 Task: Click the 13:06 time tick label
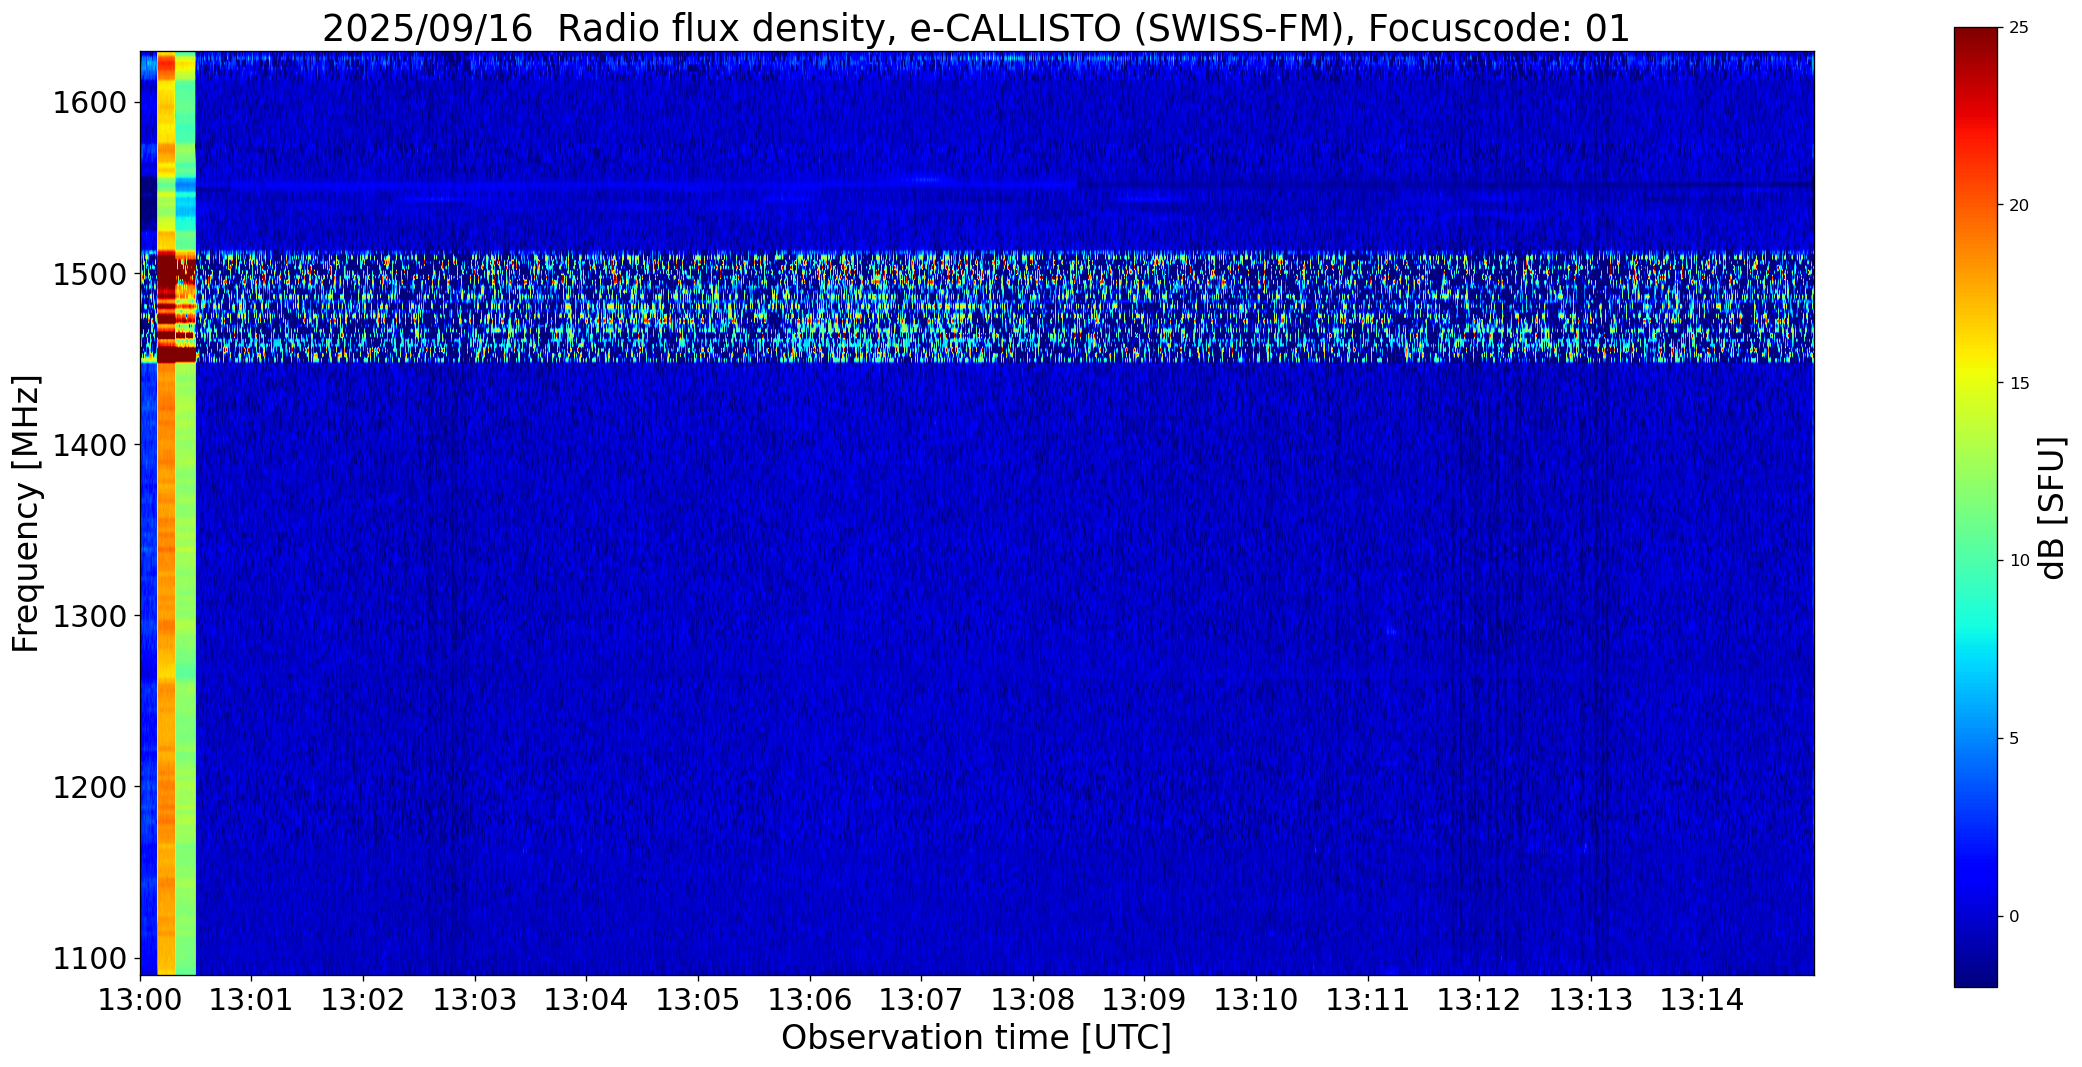(x=810, y=1000)
